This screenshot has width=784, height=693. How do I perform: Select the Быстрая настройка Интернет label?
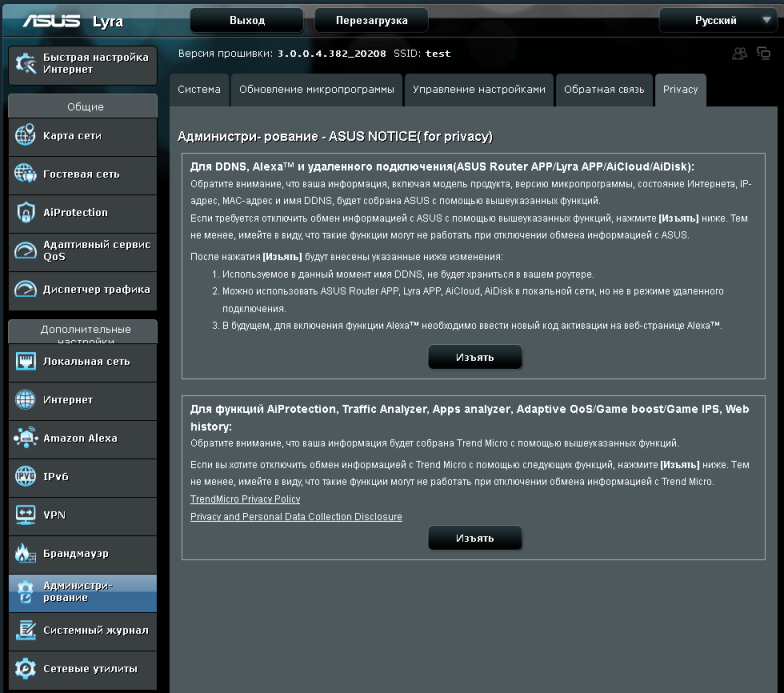tap(96, 64)
